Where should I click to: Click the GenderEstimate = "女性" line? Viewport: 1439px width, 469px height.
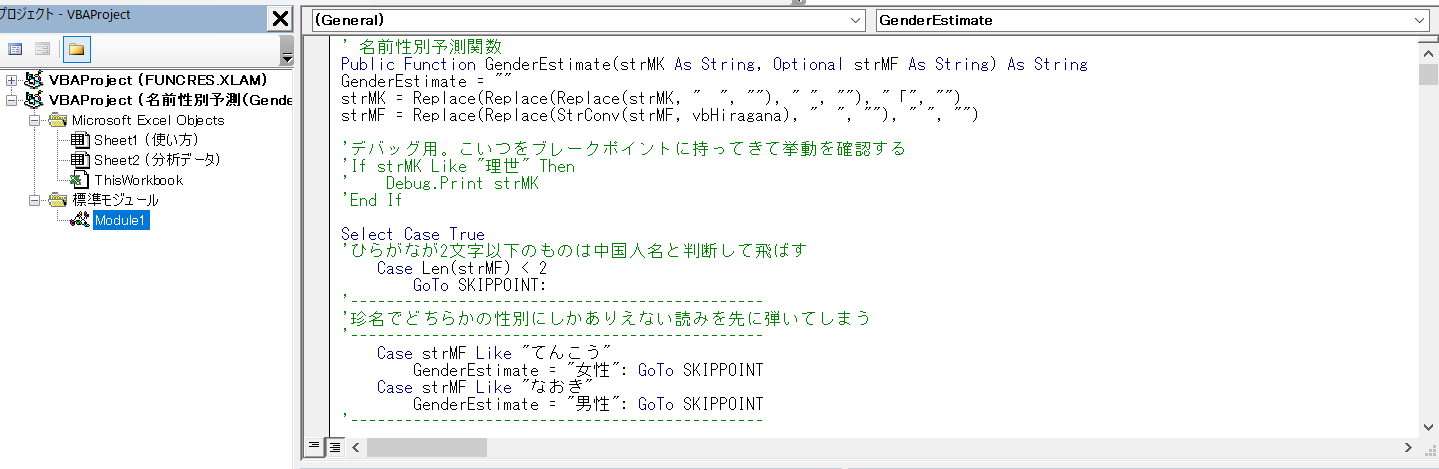[x=588, y=370]
